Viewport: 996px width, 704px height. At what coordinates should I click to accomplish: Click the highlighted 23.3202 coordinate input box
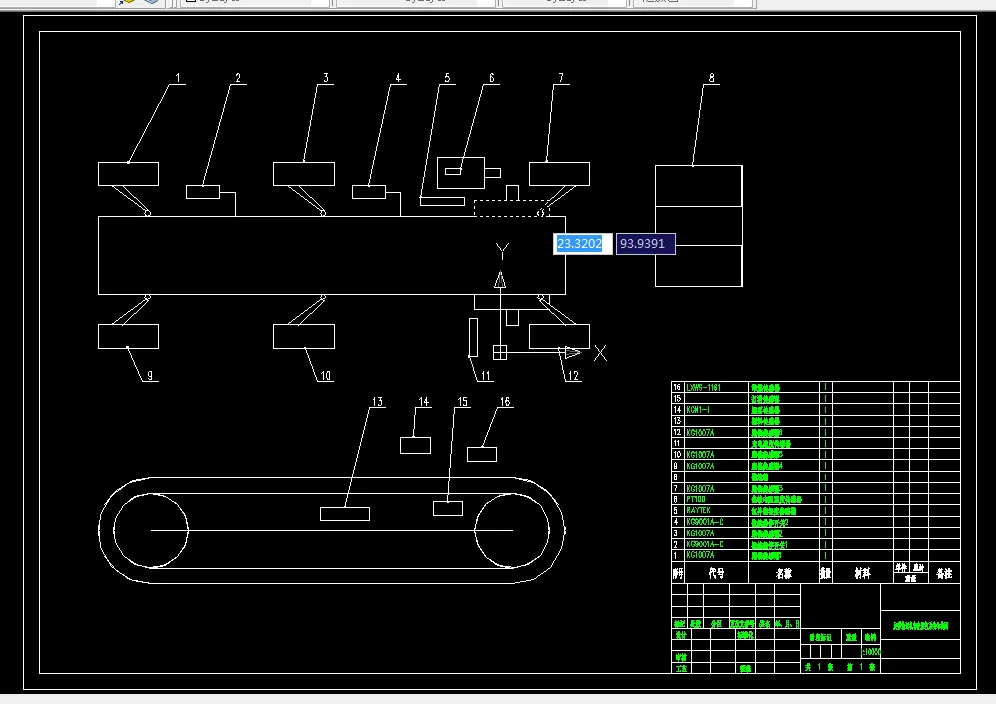(582, 244)
